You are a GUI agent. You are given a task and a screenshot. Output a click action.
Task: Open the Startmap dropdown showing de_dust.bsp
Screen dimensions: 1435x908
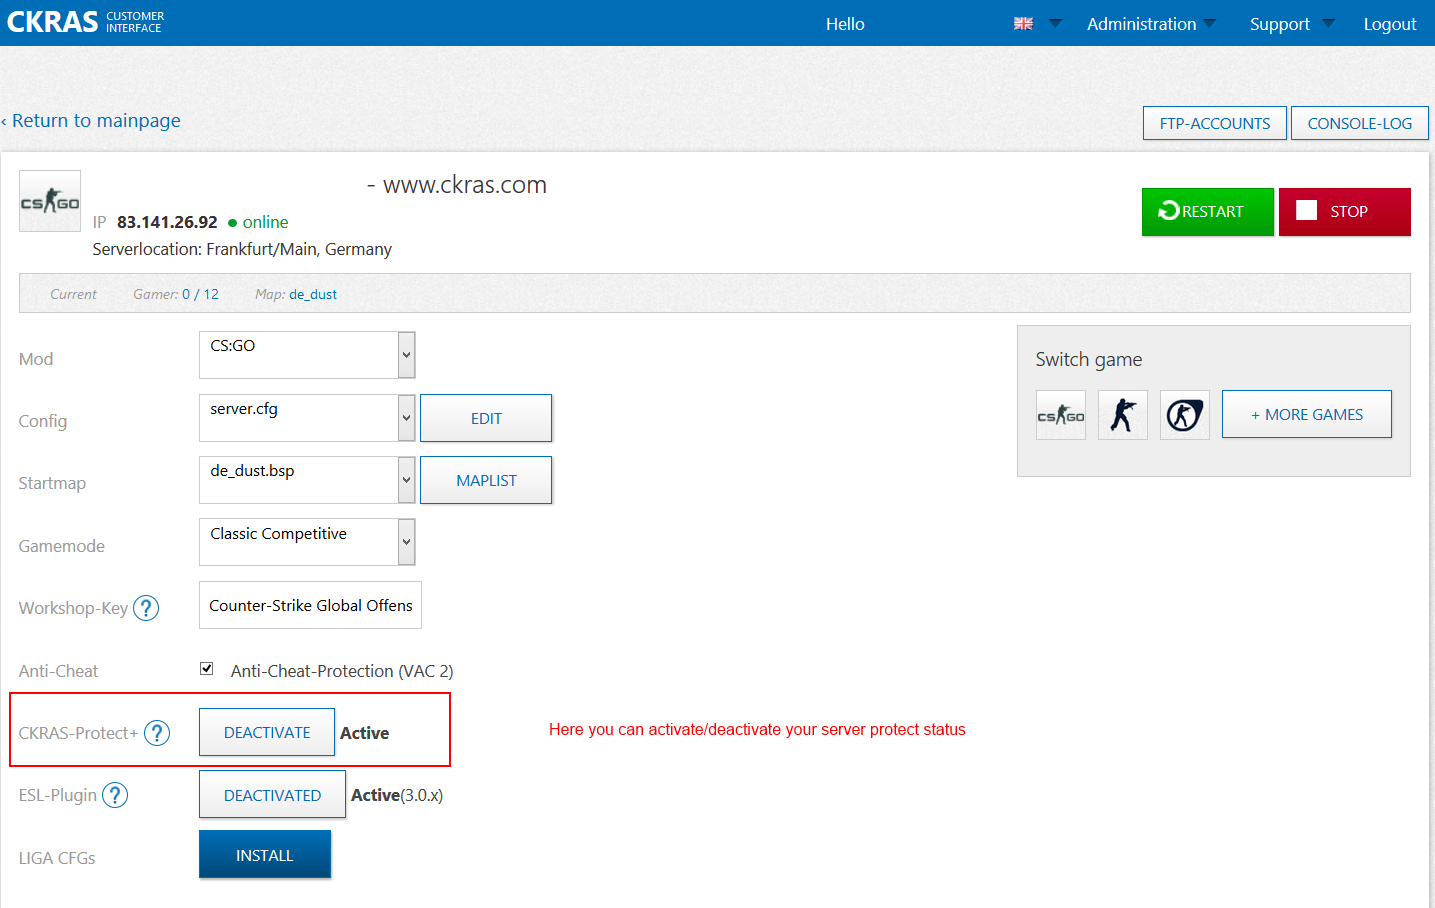pyautogui.click(x=307, y=480)
